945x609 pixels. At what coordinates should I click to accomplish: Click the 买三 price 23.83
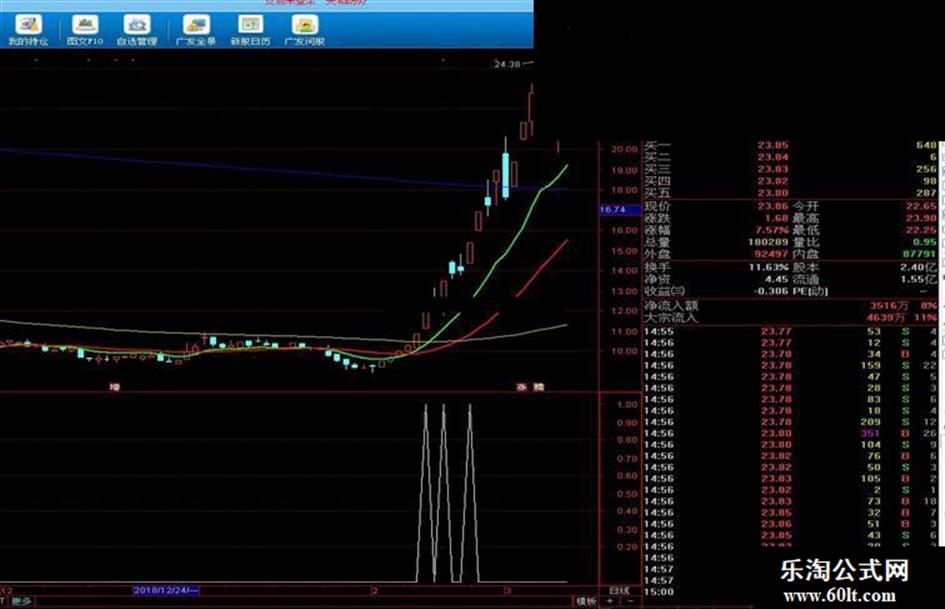pyautogui.click(x=773, y=169)
